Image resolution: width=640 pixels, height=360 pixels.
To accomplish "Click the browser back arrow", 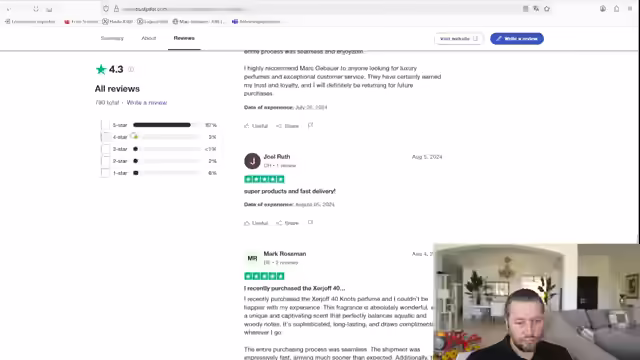I will point(8,9).
